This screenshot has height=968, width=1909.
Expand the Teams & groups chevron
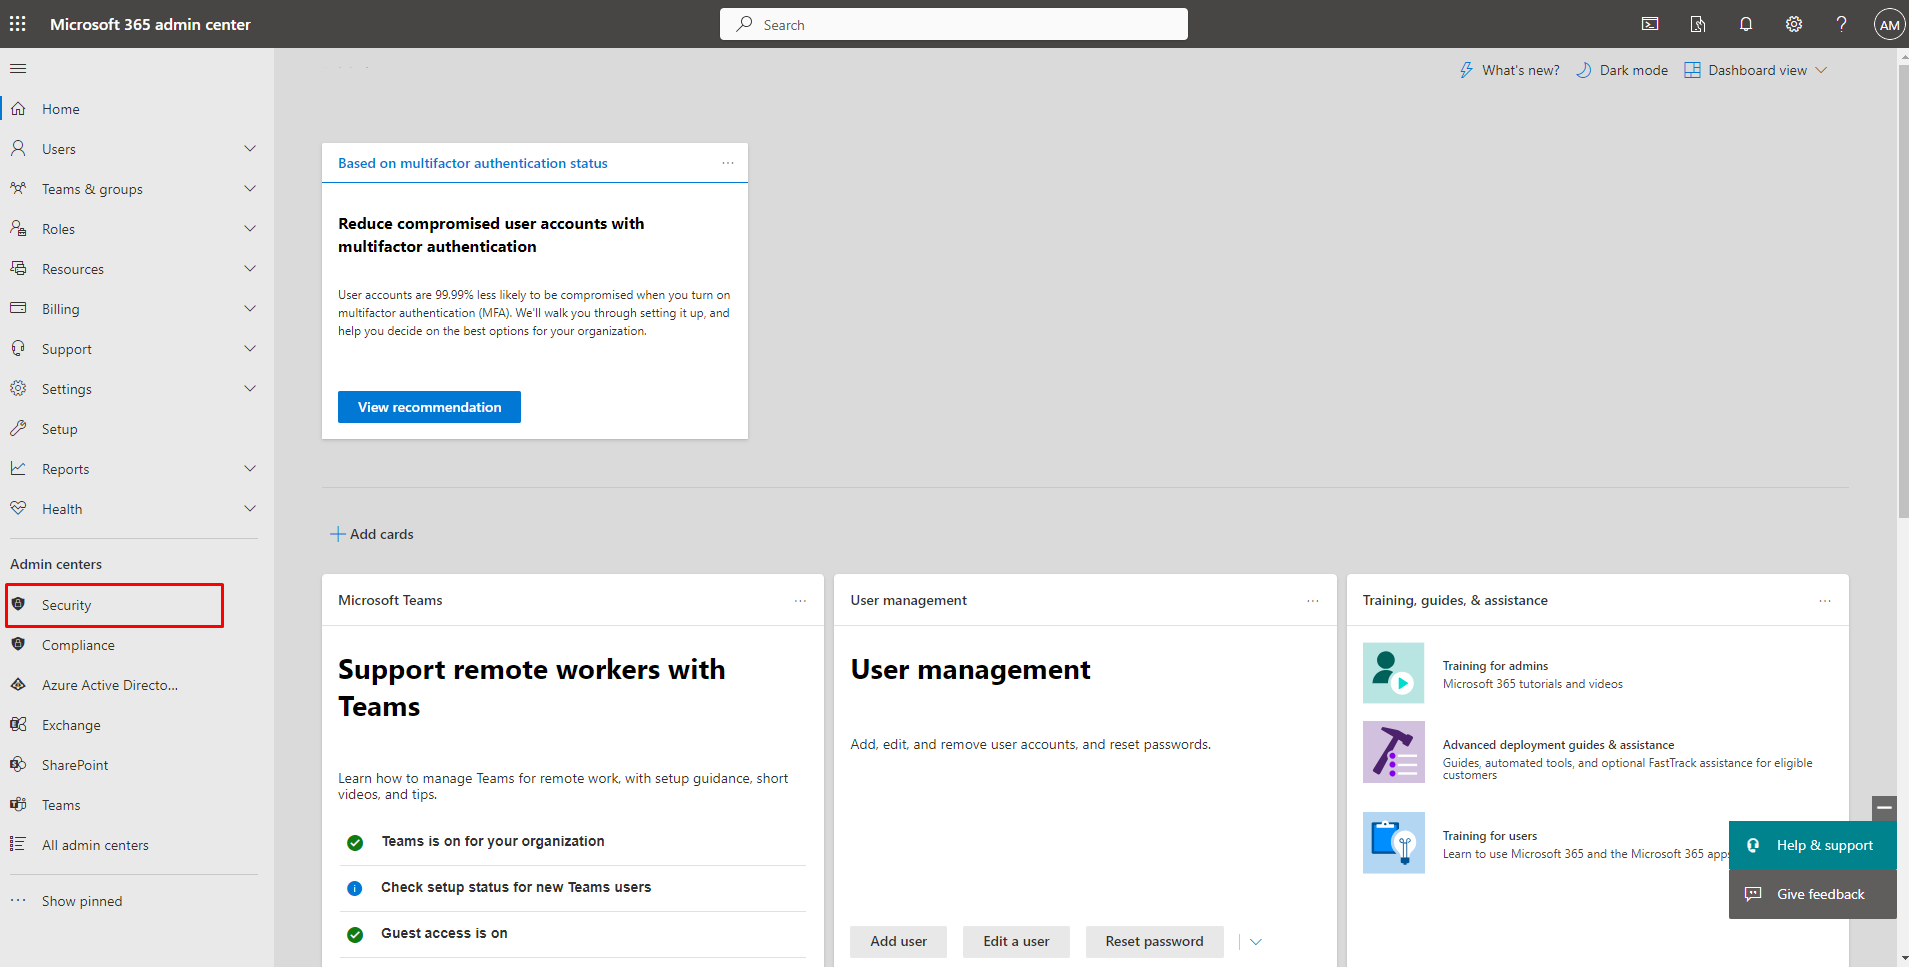tap(250, 189)
